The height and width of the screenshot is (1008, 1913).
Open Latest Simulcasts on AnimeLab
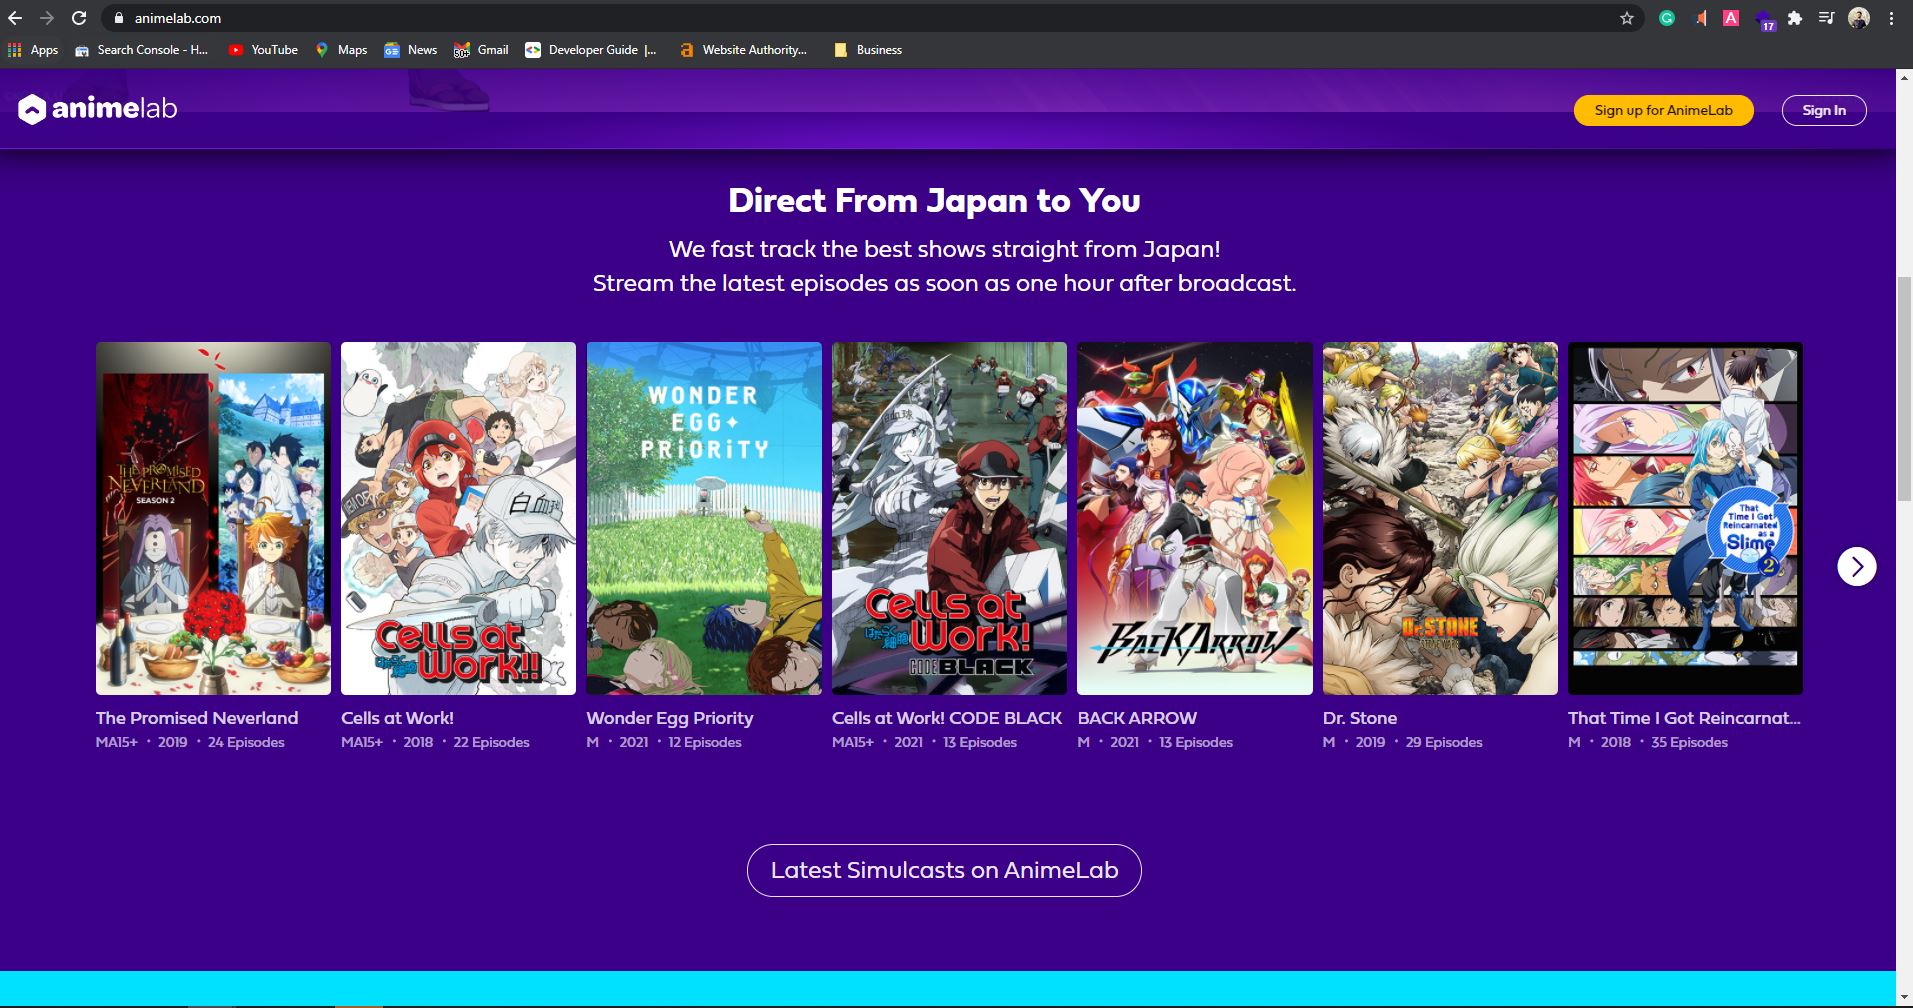click(x=944, y=870)
